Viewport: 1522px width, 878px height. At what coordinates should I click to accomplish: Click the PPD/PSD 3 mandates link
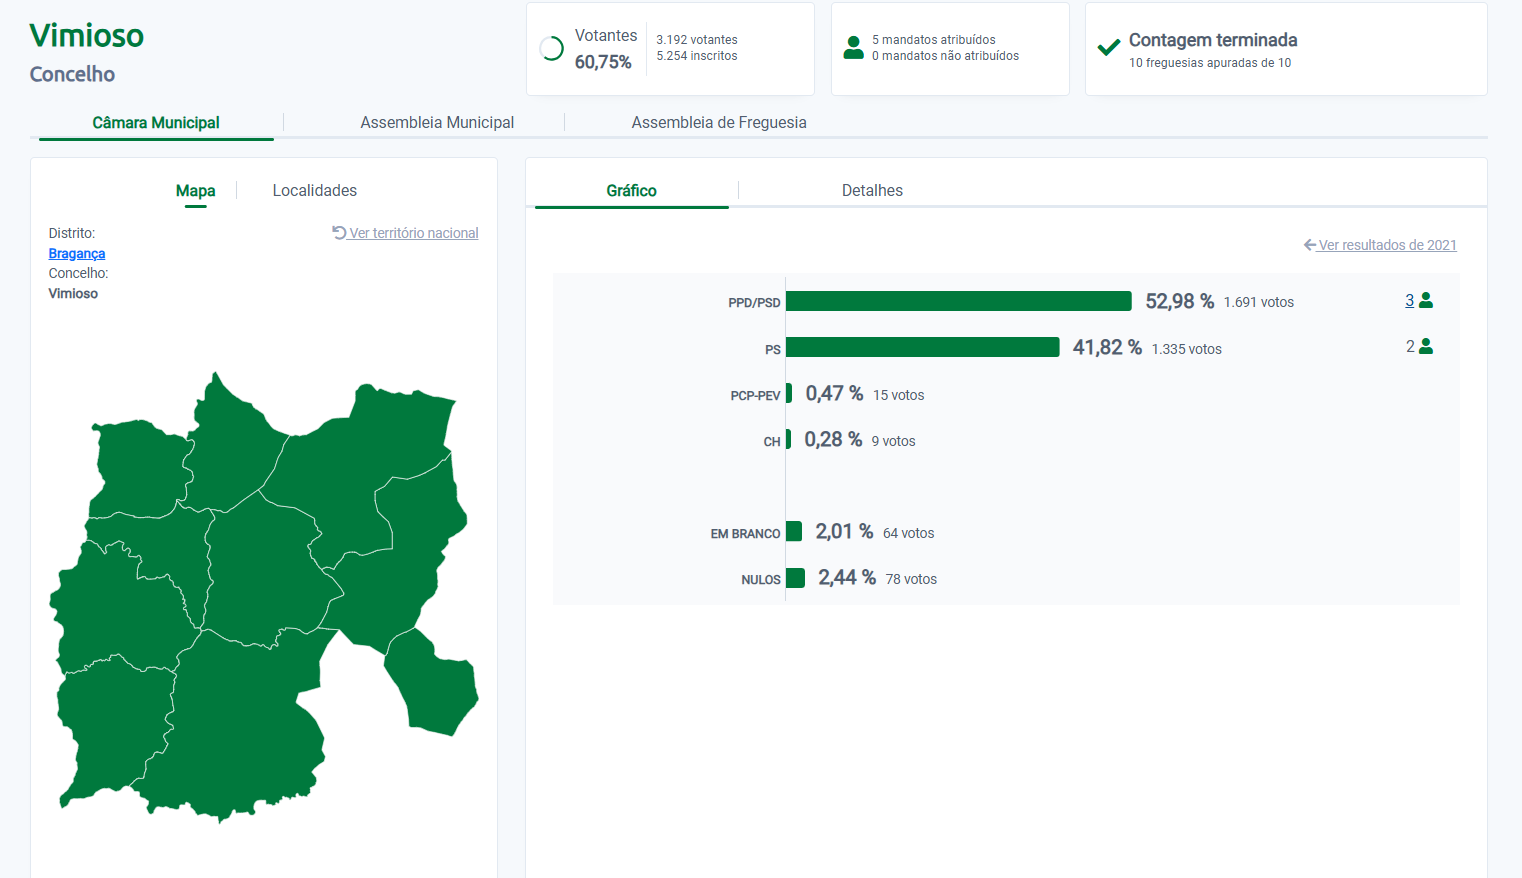(x=1409, y=300)
